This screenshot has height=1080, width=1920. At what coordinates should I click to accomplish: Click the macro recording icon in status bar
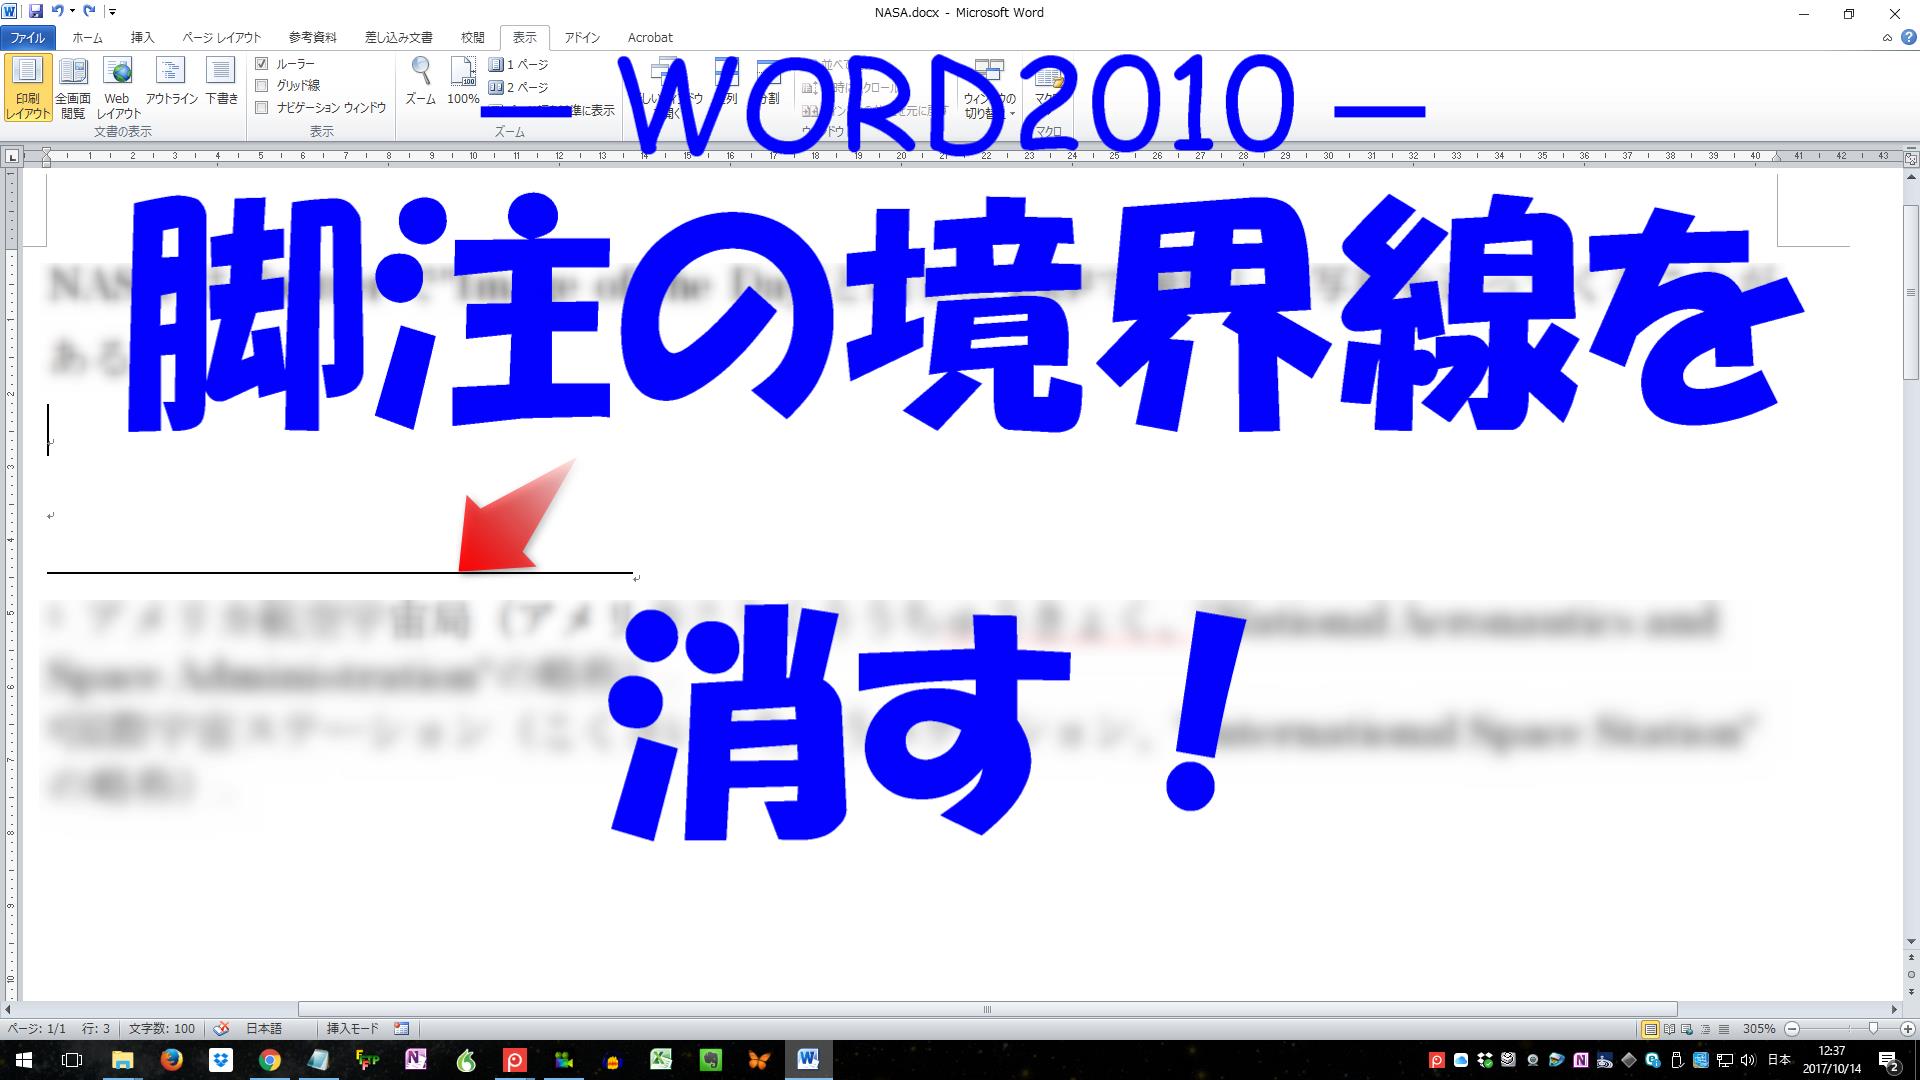[401, 1028]
